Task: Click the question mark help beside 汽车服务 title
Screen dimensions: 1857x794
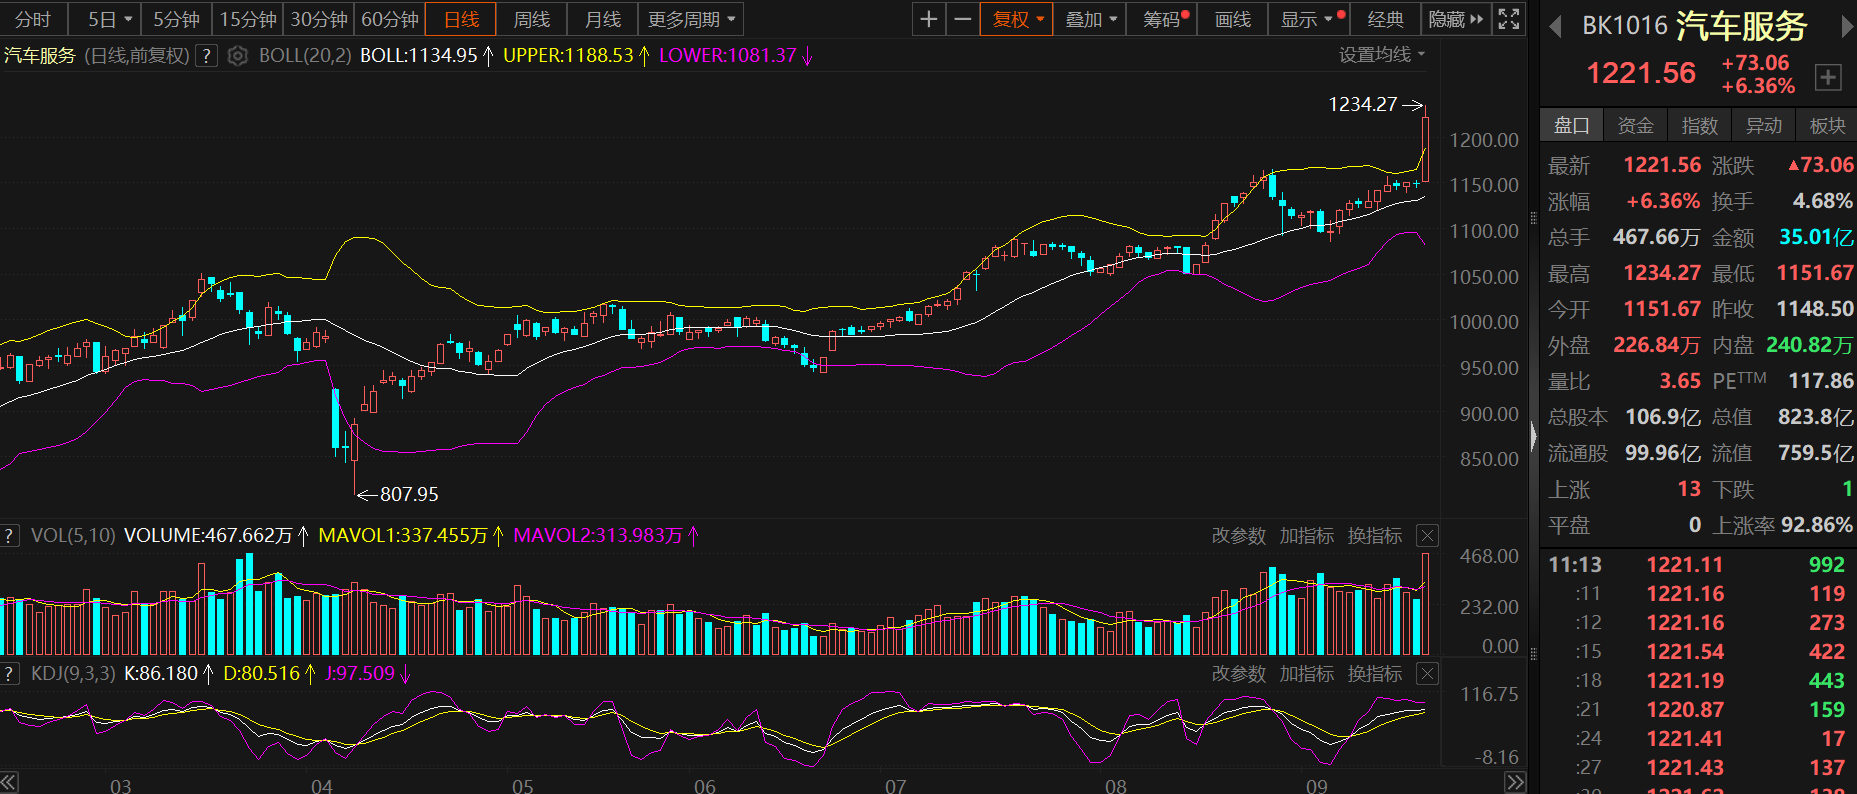Action: (x=206, y=56)
